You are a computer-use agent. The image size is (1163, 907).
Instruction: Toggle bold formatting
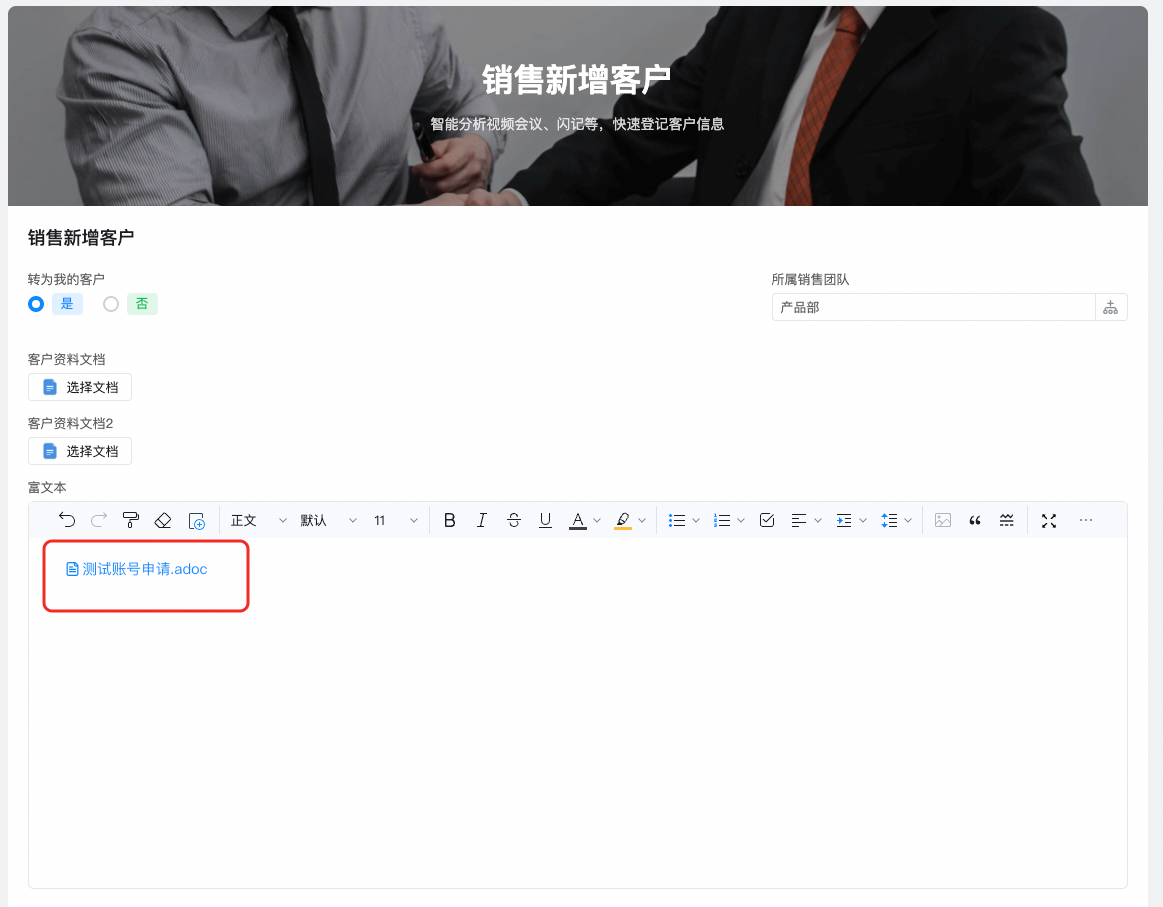tap(449, 520)
